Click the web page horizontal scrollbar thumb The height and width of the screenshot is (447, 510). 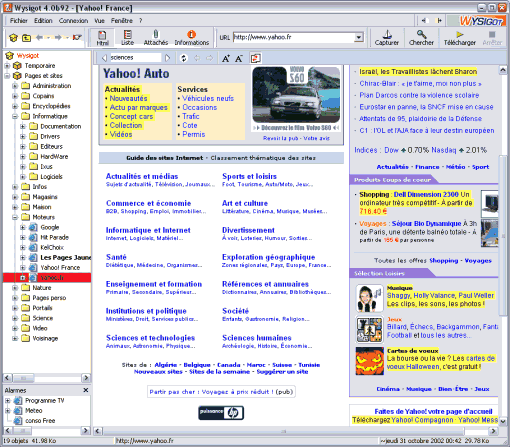click(283, 431)
